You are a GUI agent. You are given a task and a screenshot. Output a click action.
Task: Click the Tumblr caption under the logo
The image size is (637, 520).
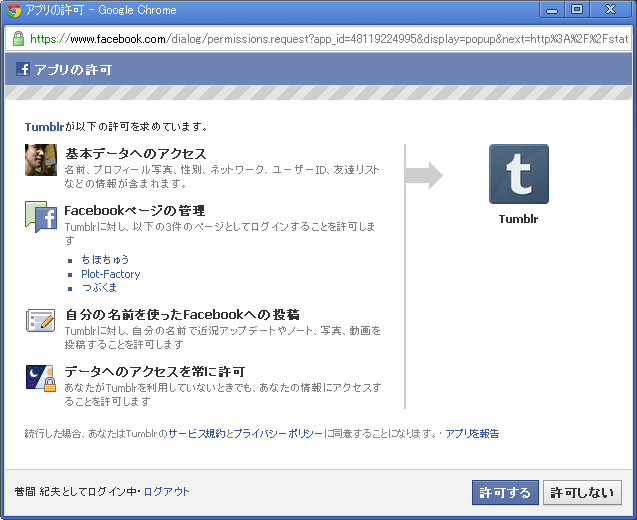click(x=518, y=219)
